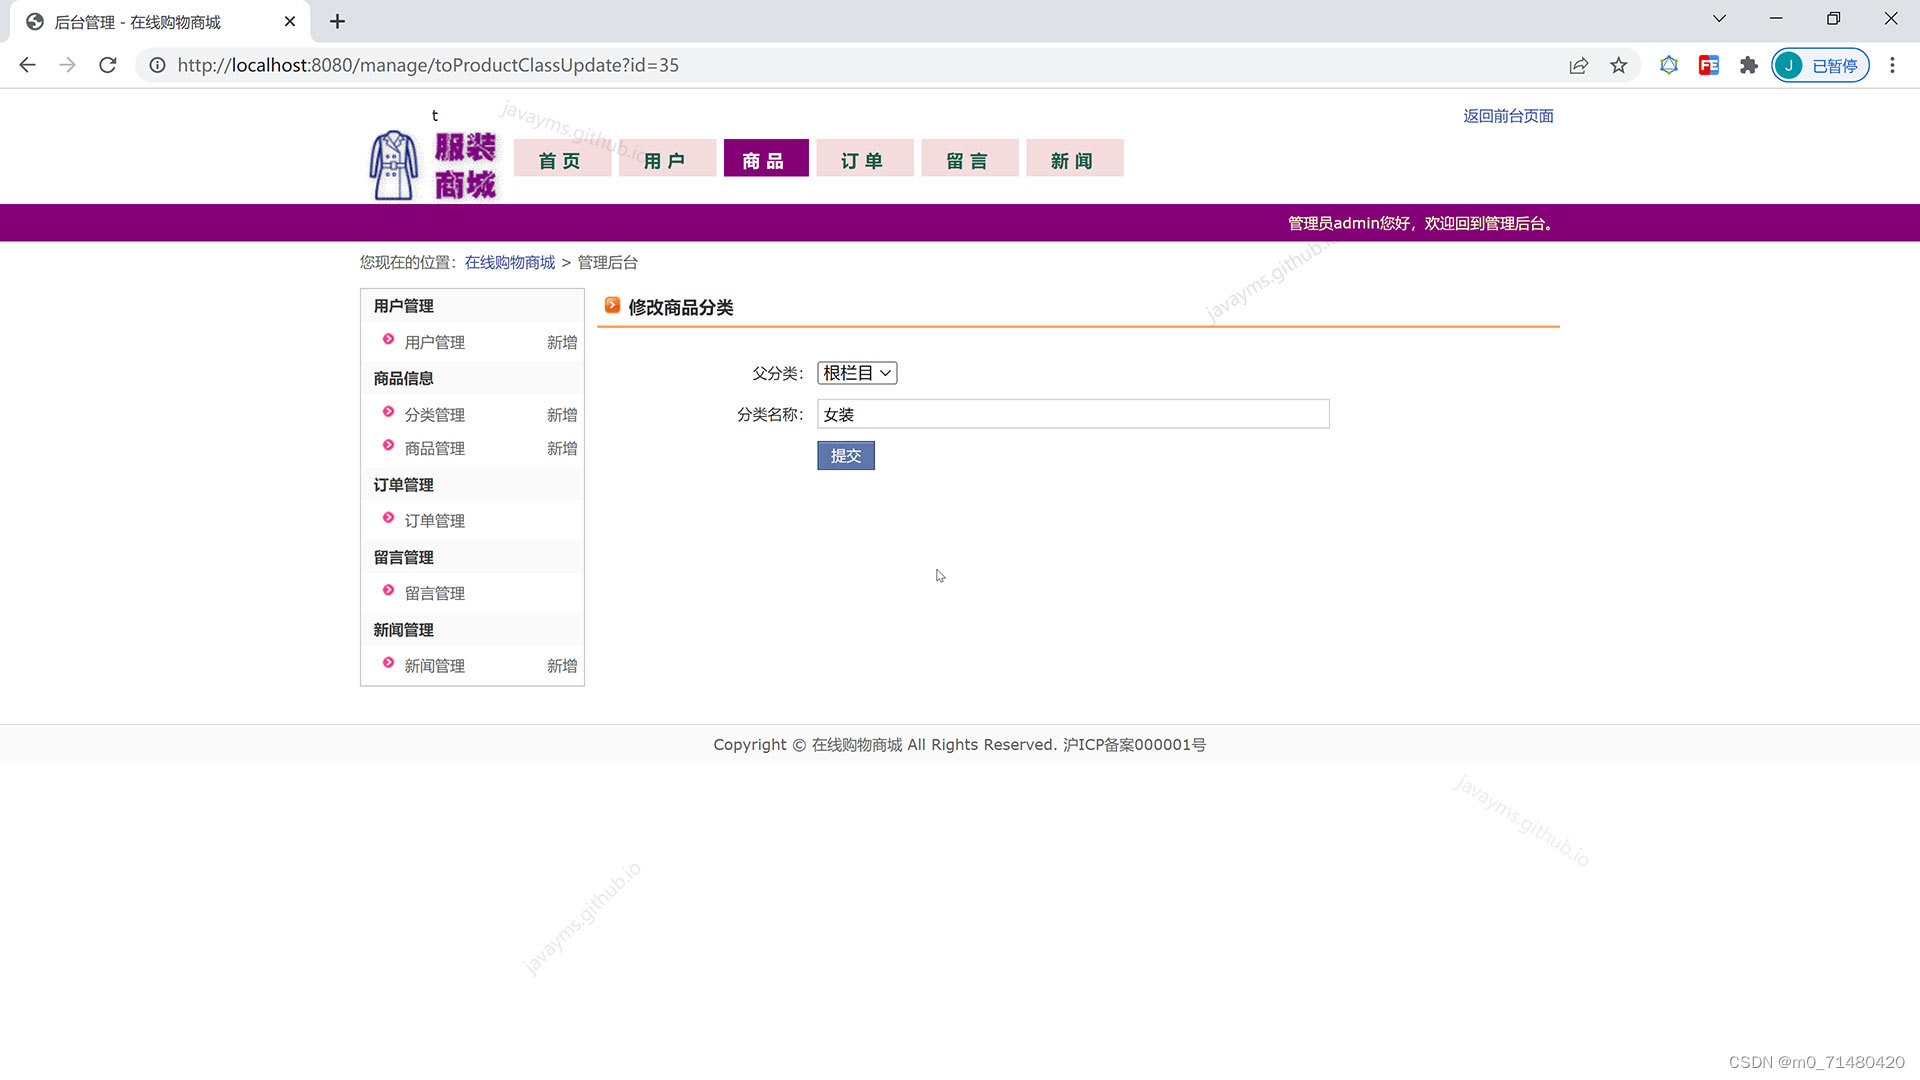Go back with the browser back arrow
This screenshot has width=1920, height=1080.
pyautogui.click(x=27, y=65)
